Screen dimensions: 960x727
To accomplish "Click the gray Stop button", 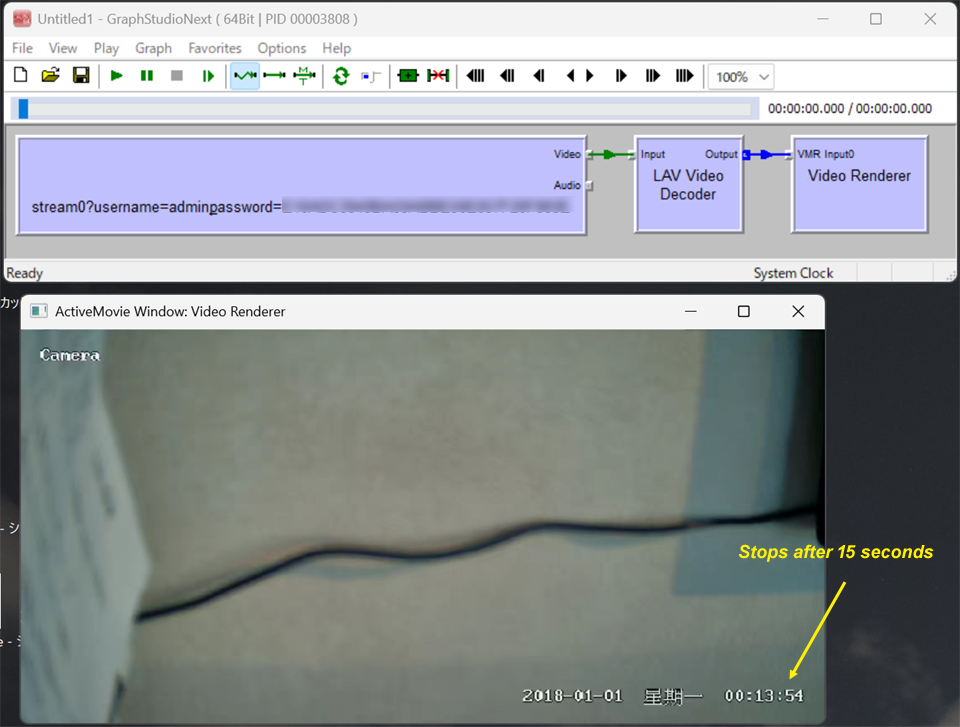I will pos(177,76).
